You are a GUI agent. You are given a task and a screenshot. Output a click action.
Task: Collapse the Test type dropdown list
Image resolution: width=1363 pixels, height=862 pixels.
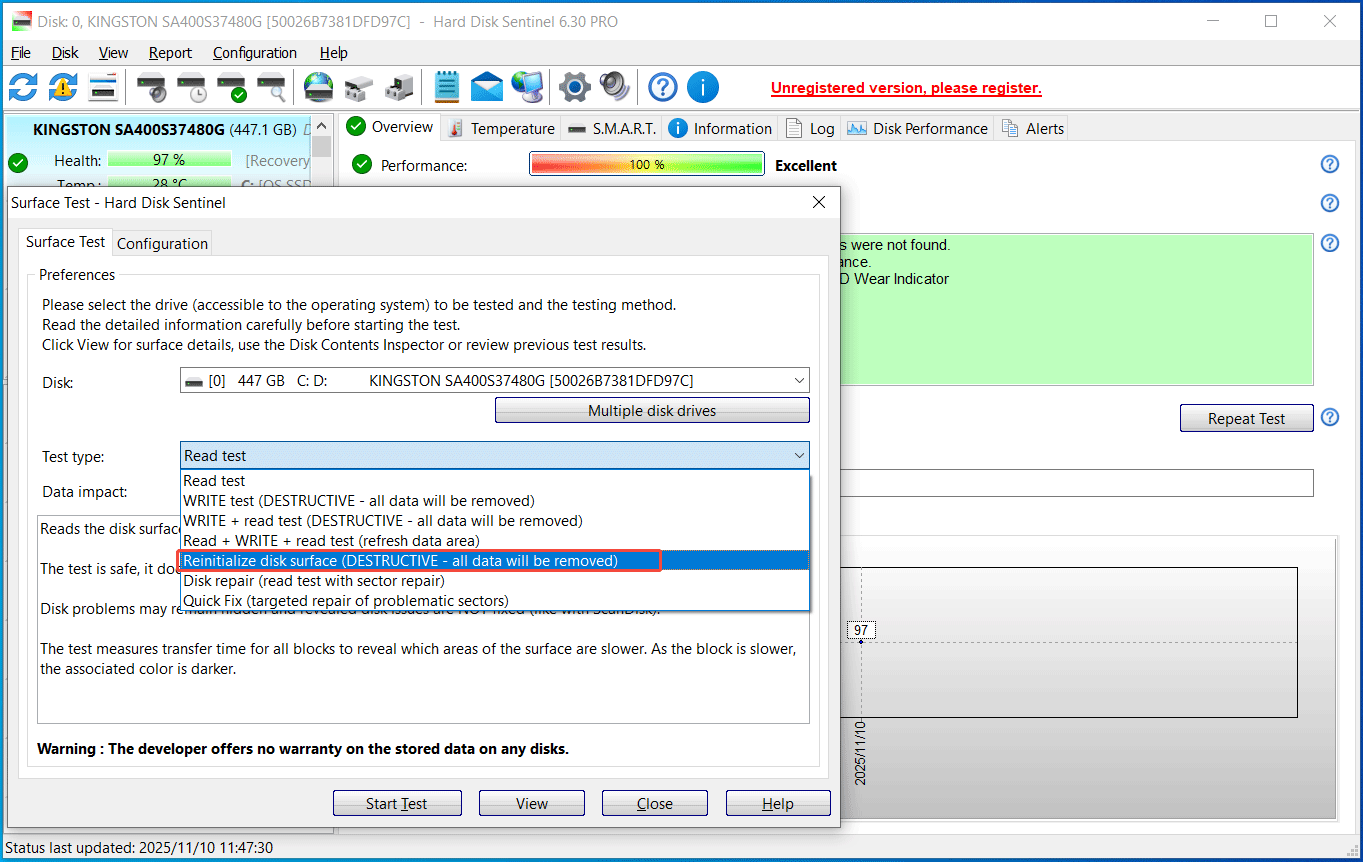pos(798,455)
